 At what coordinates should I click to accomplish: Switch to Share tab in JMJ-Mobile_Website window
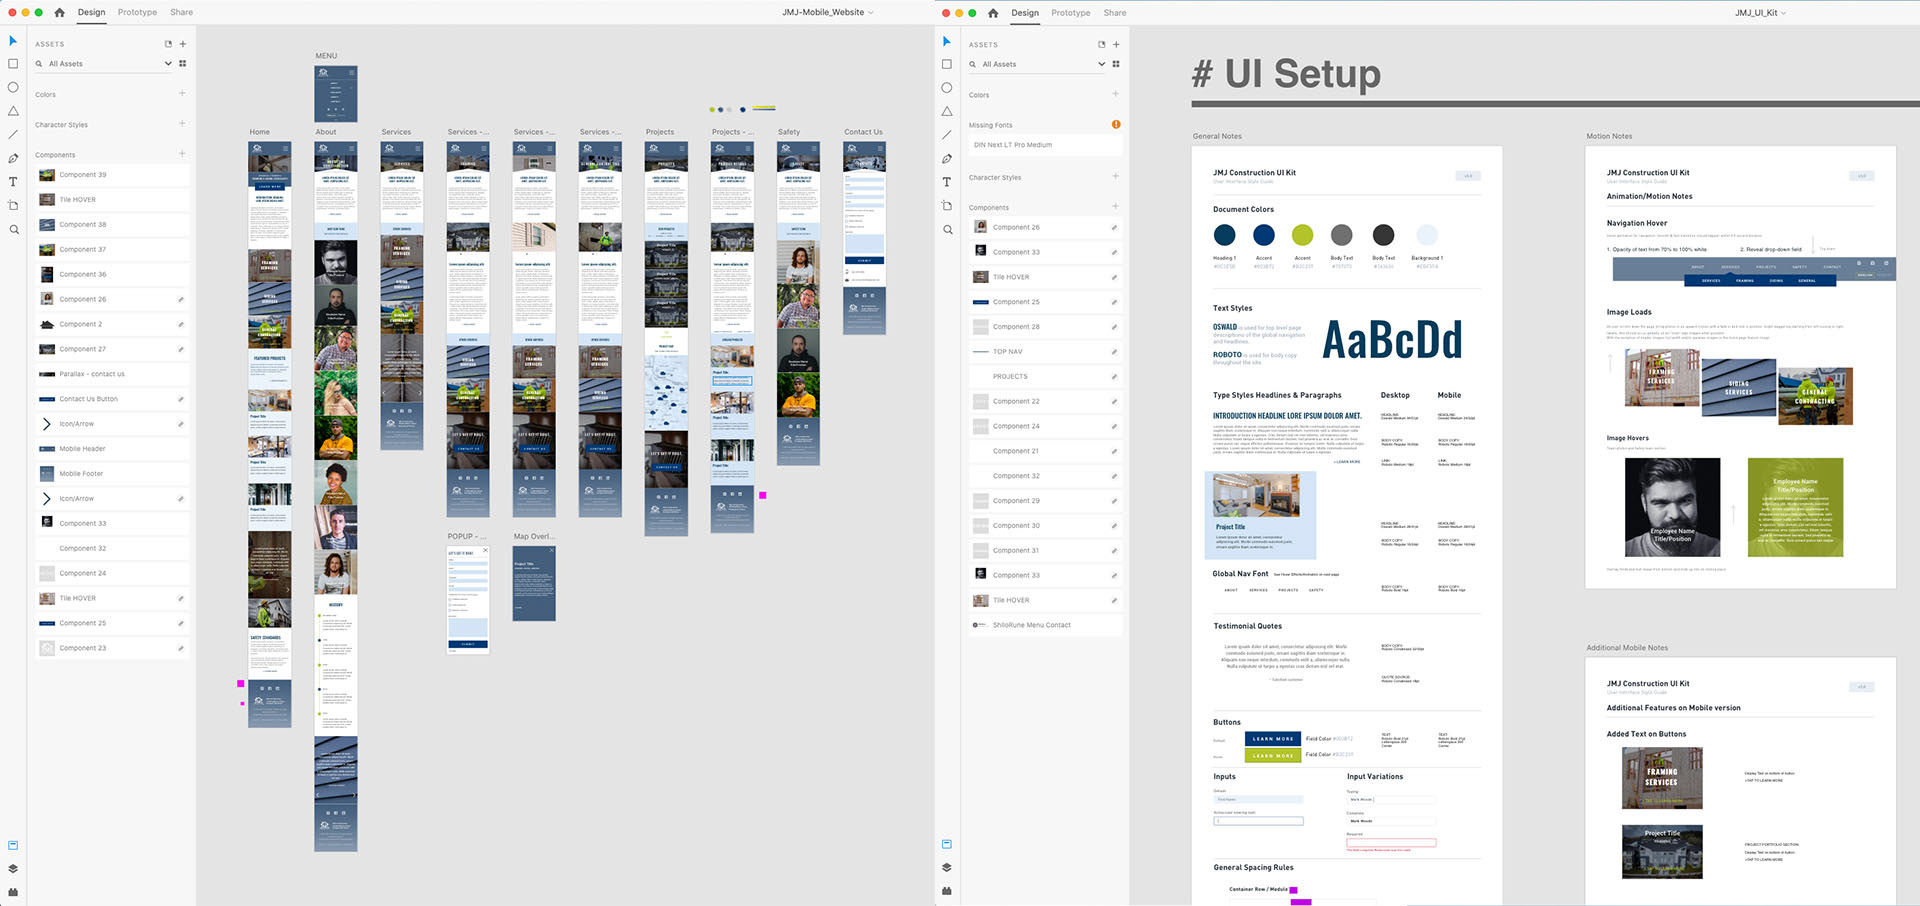(x=181, y=12)
